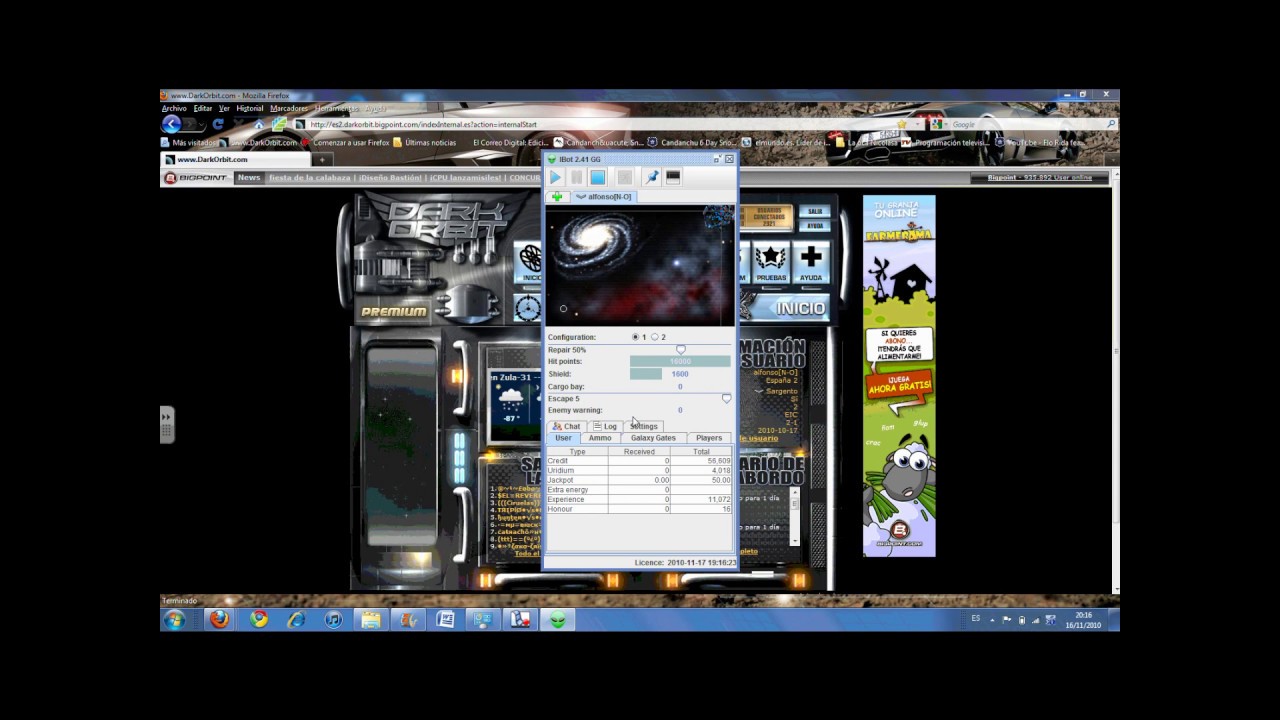This screenshot has width=1280, height=720.
Task: Click the Firefox back arrow button
Action: tap(172, 124)
